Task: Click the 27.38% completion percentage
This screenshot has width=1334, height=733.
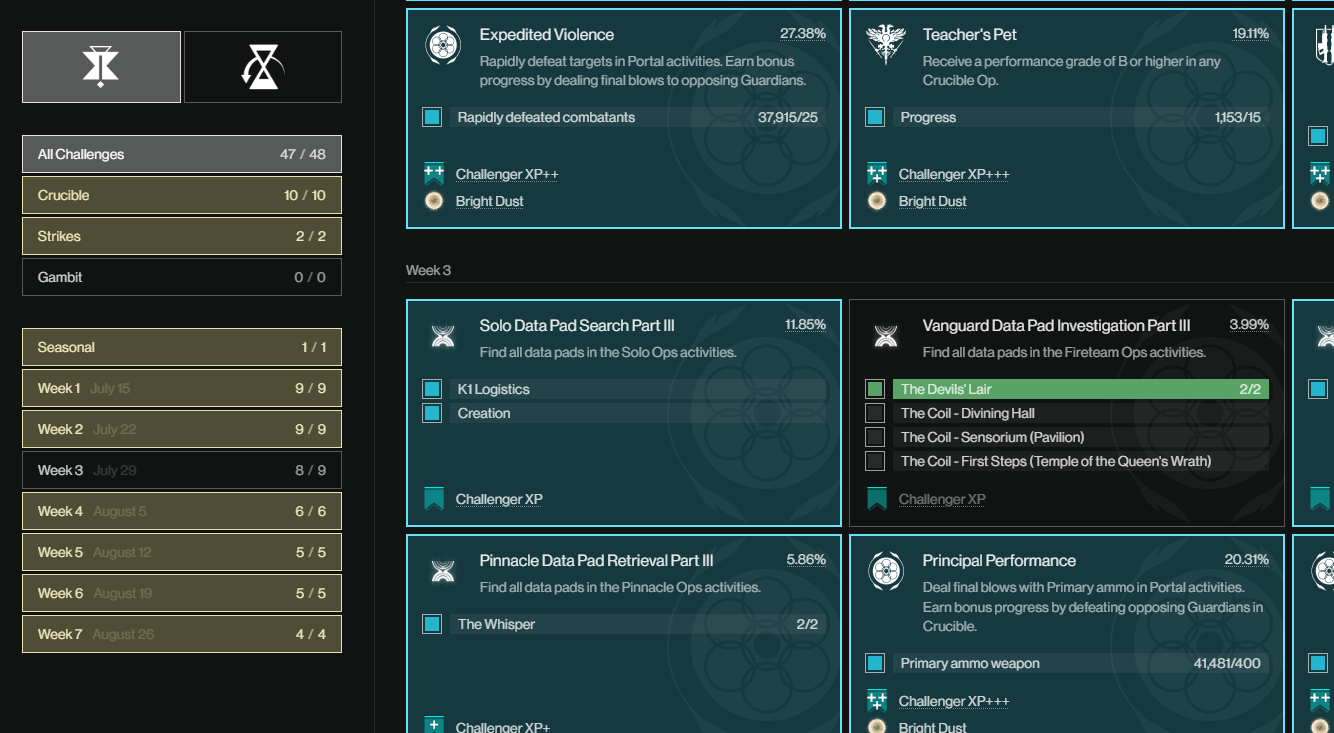Action: (803, 34)
